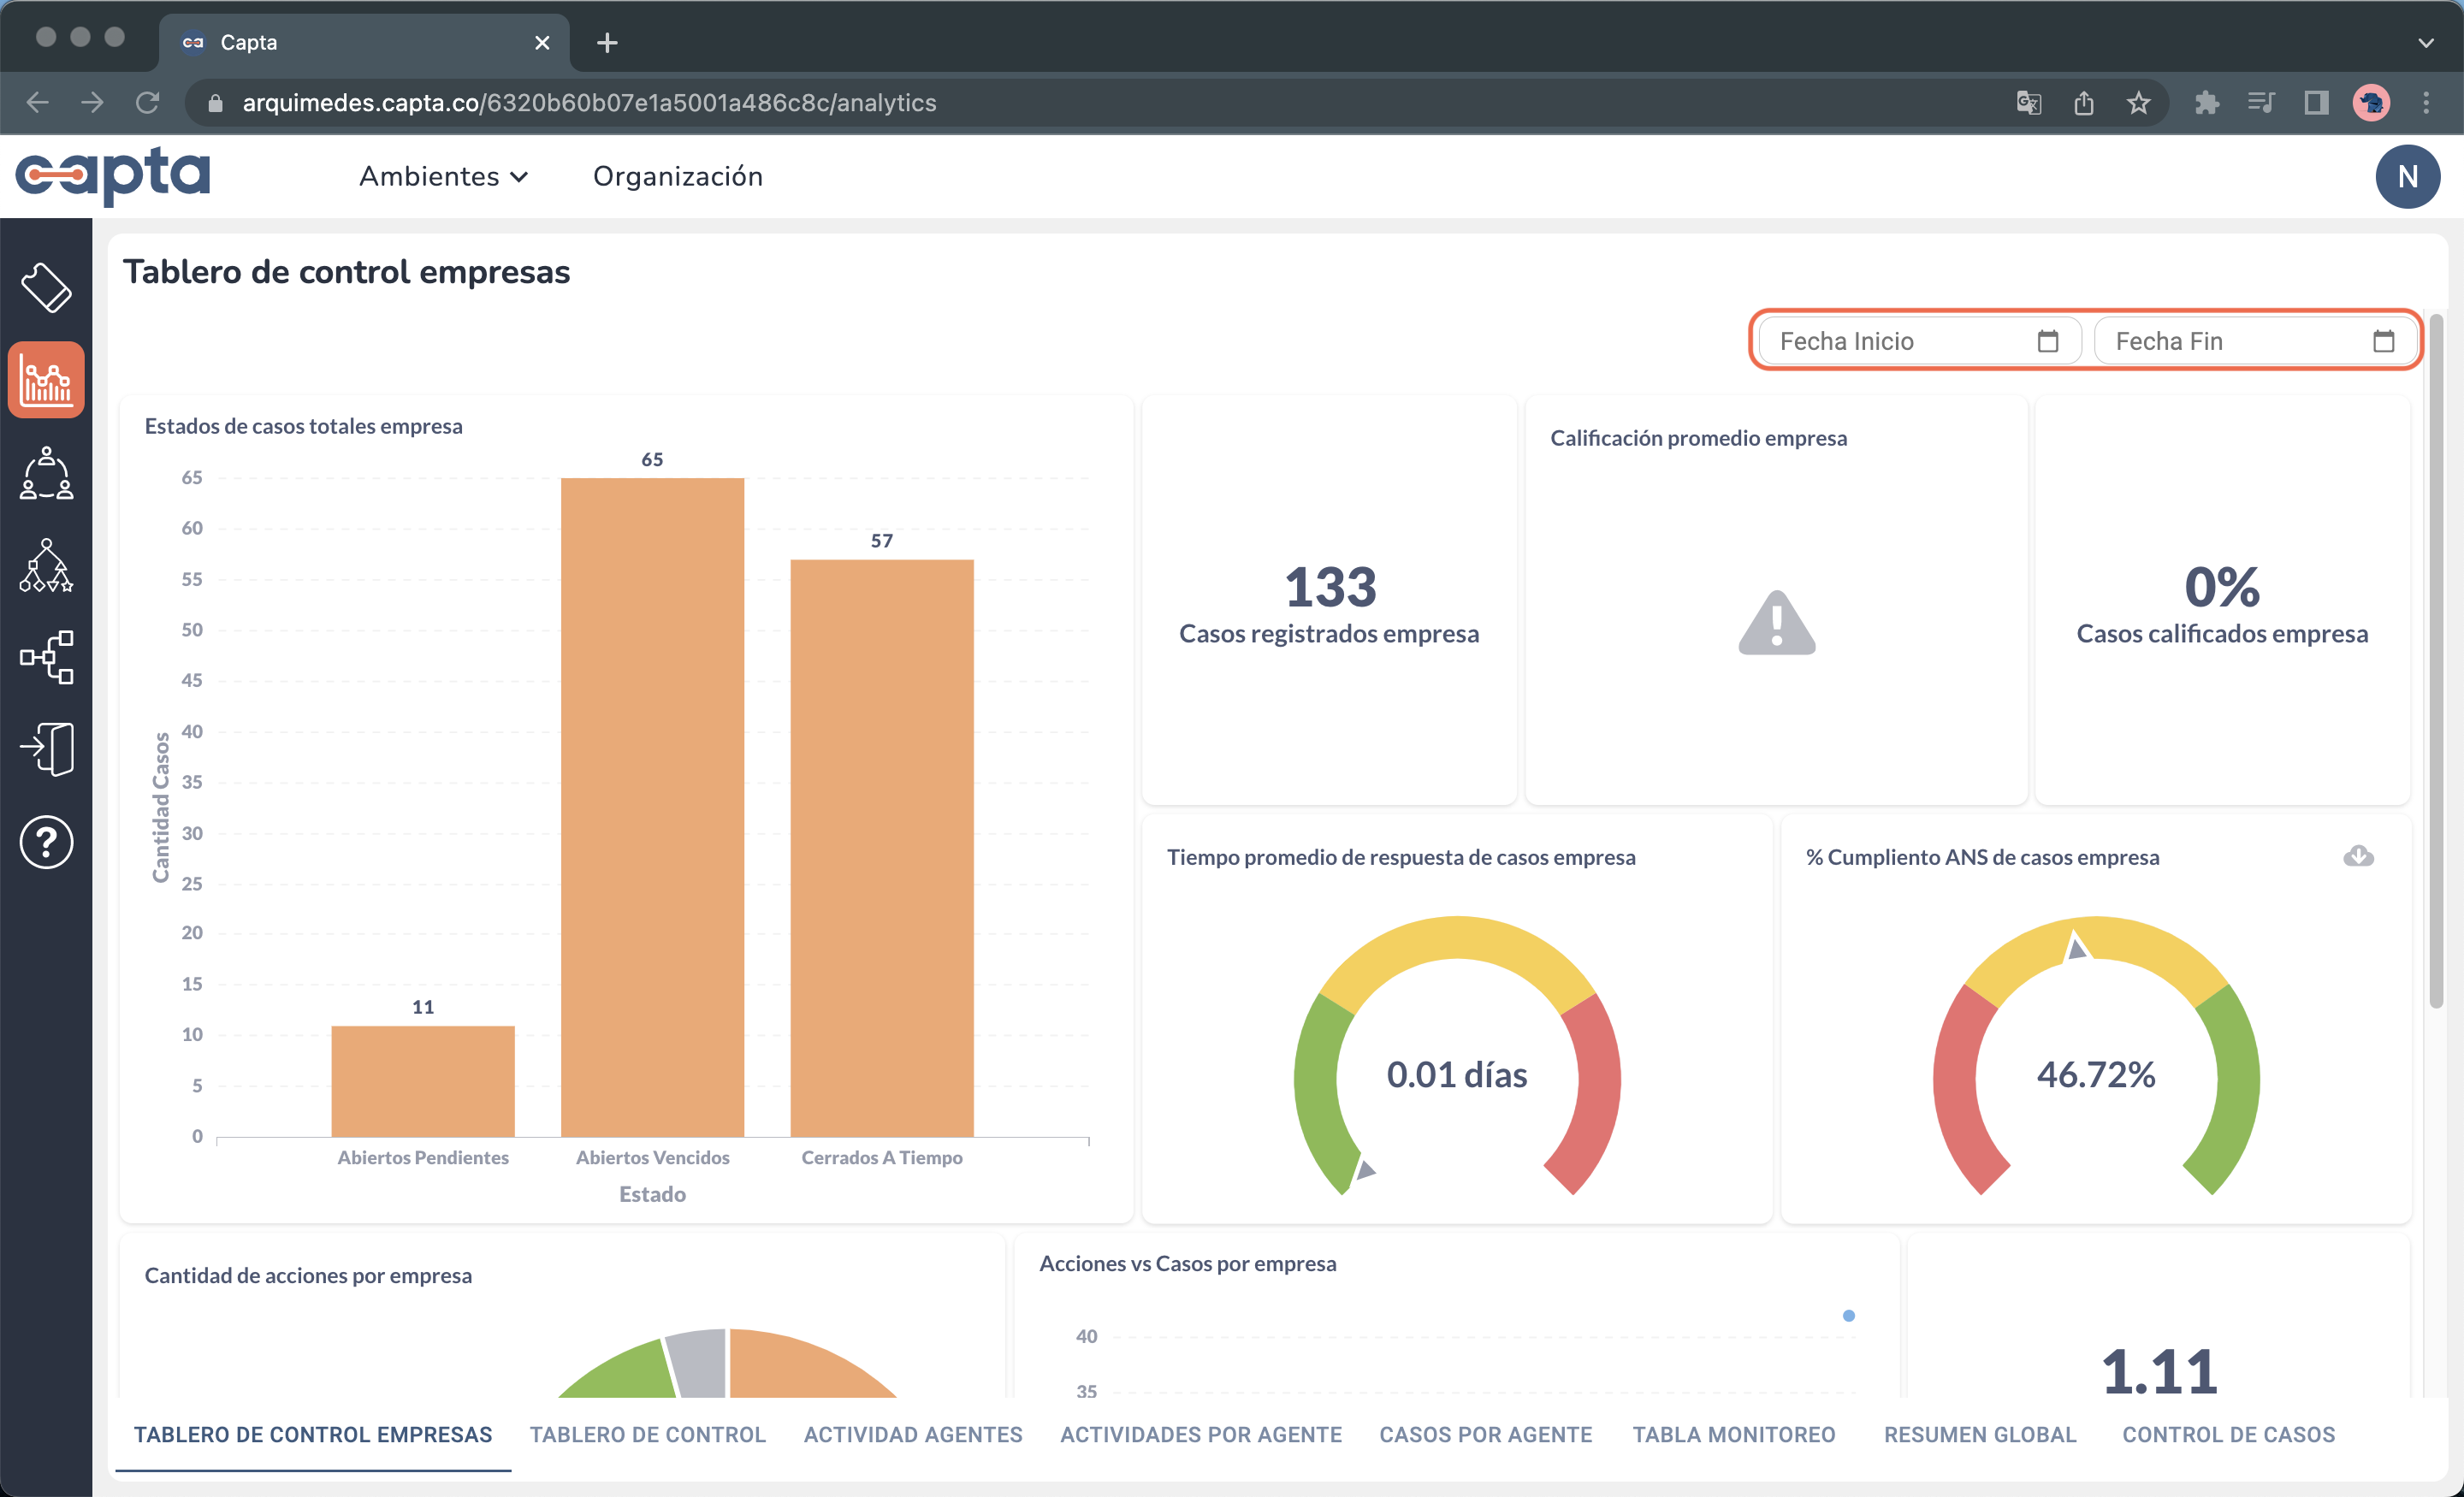2464x1497 pixels.
Task: Click the user avatar N button
Action: (2406, 177)
